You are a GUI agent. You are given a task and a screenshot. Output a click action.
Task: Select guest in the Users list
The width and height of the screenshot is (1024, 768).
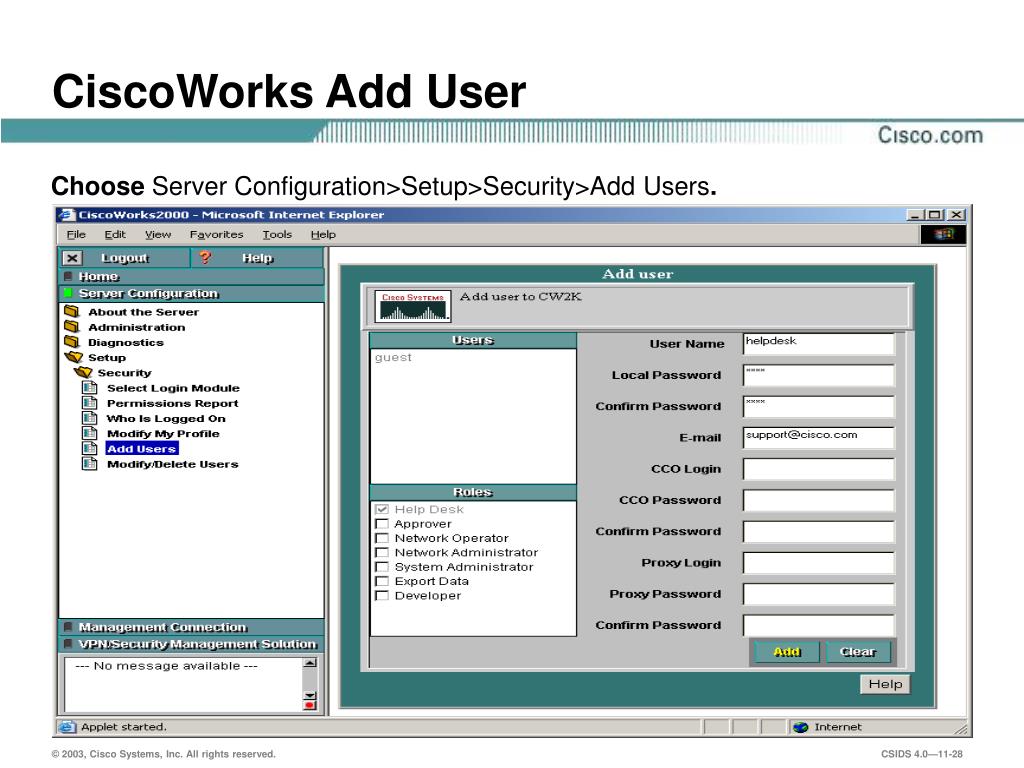393,357
